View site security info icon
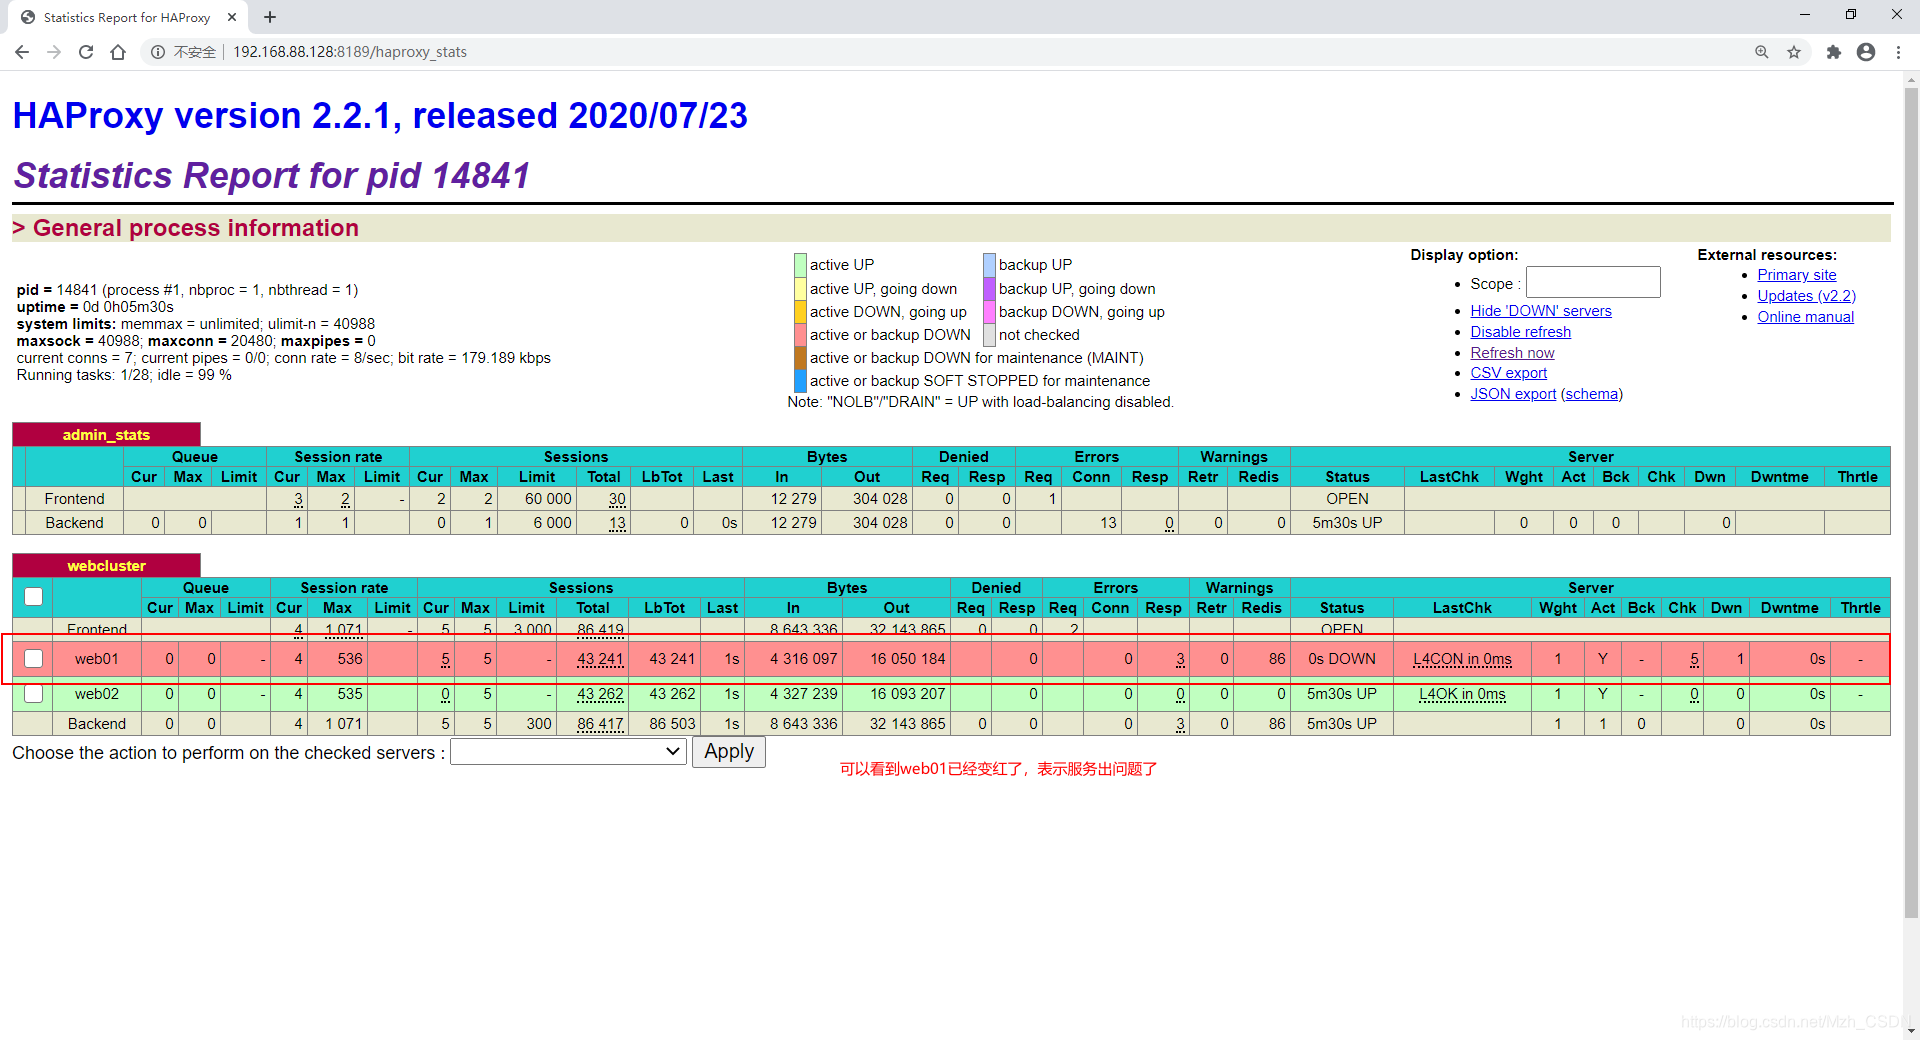The image size is (1920, 1040). (x=158, y=52)
